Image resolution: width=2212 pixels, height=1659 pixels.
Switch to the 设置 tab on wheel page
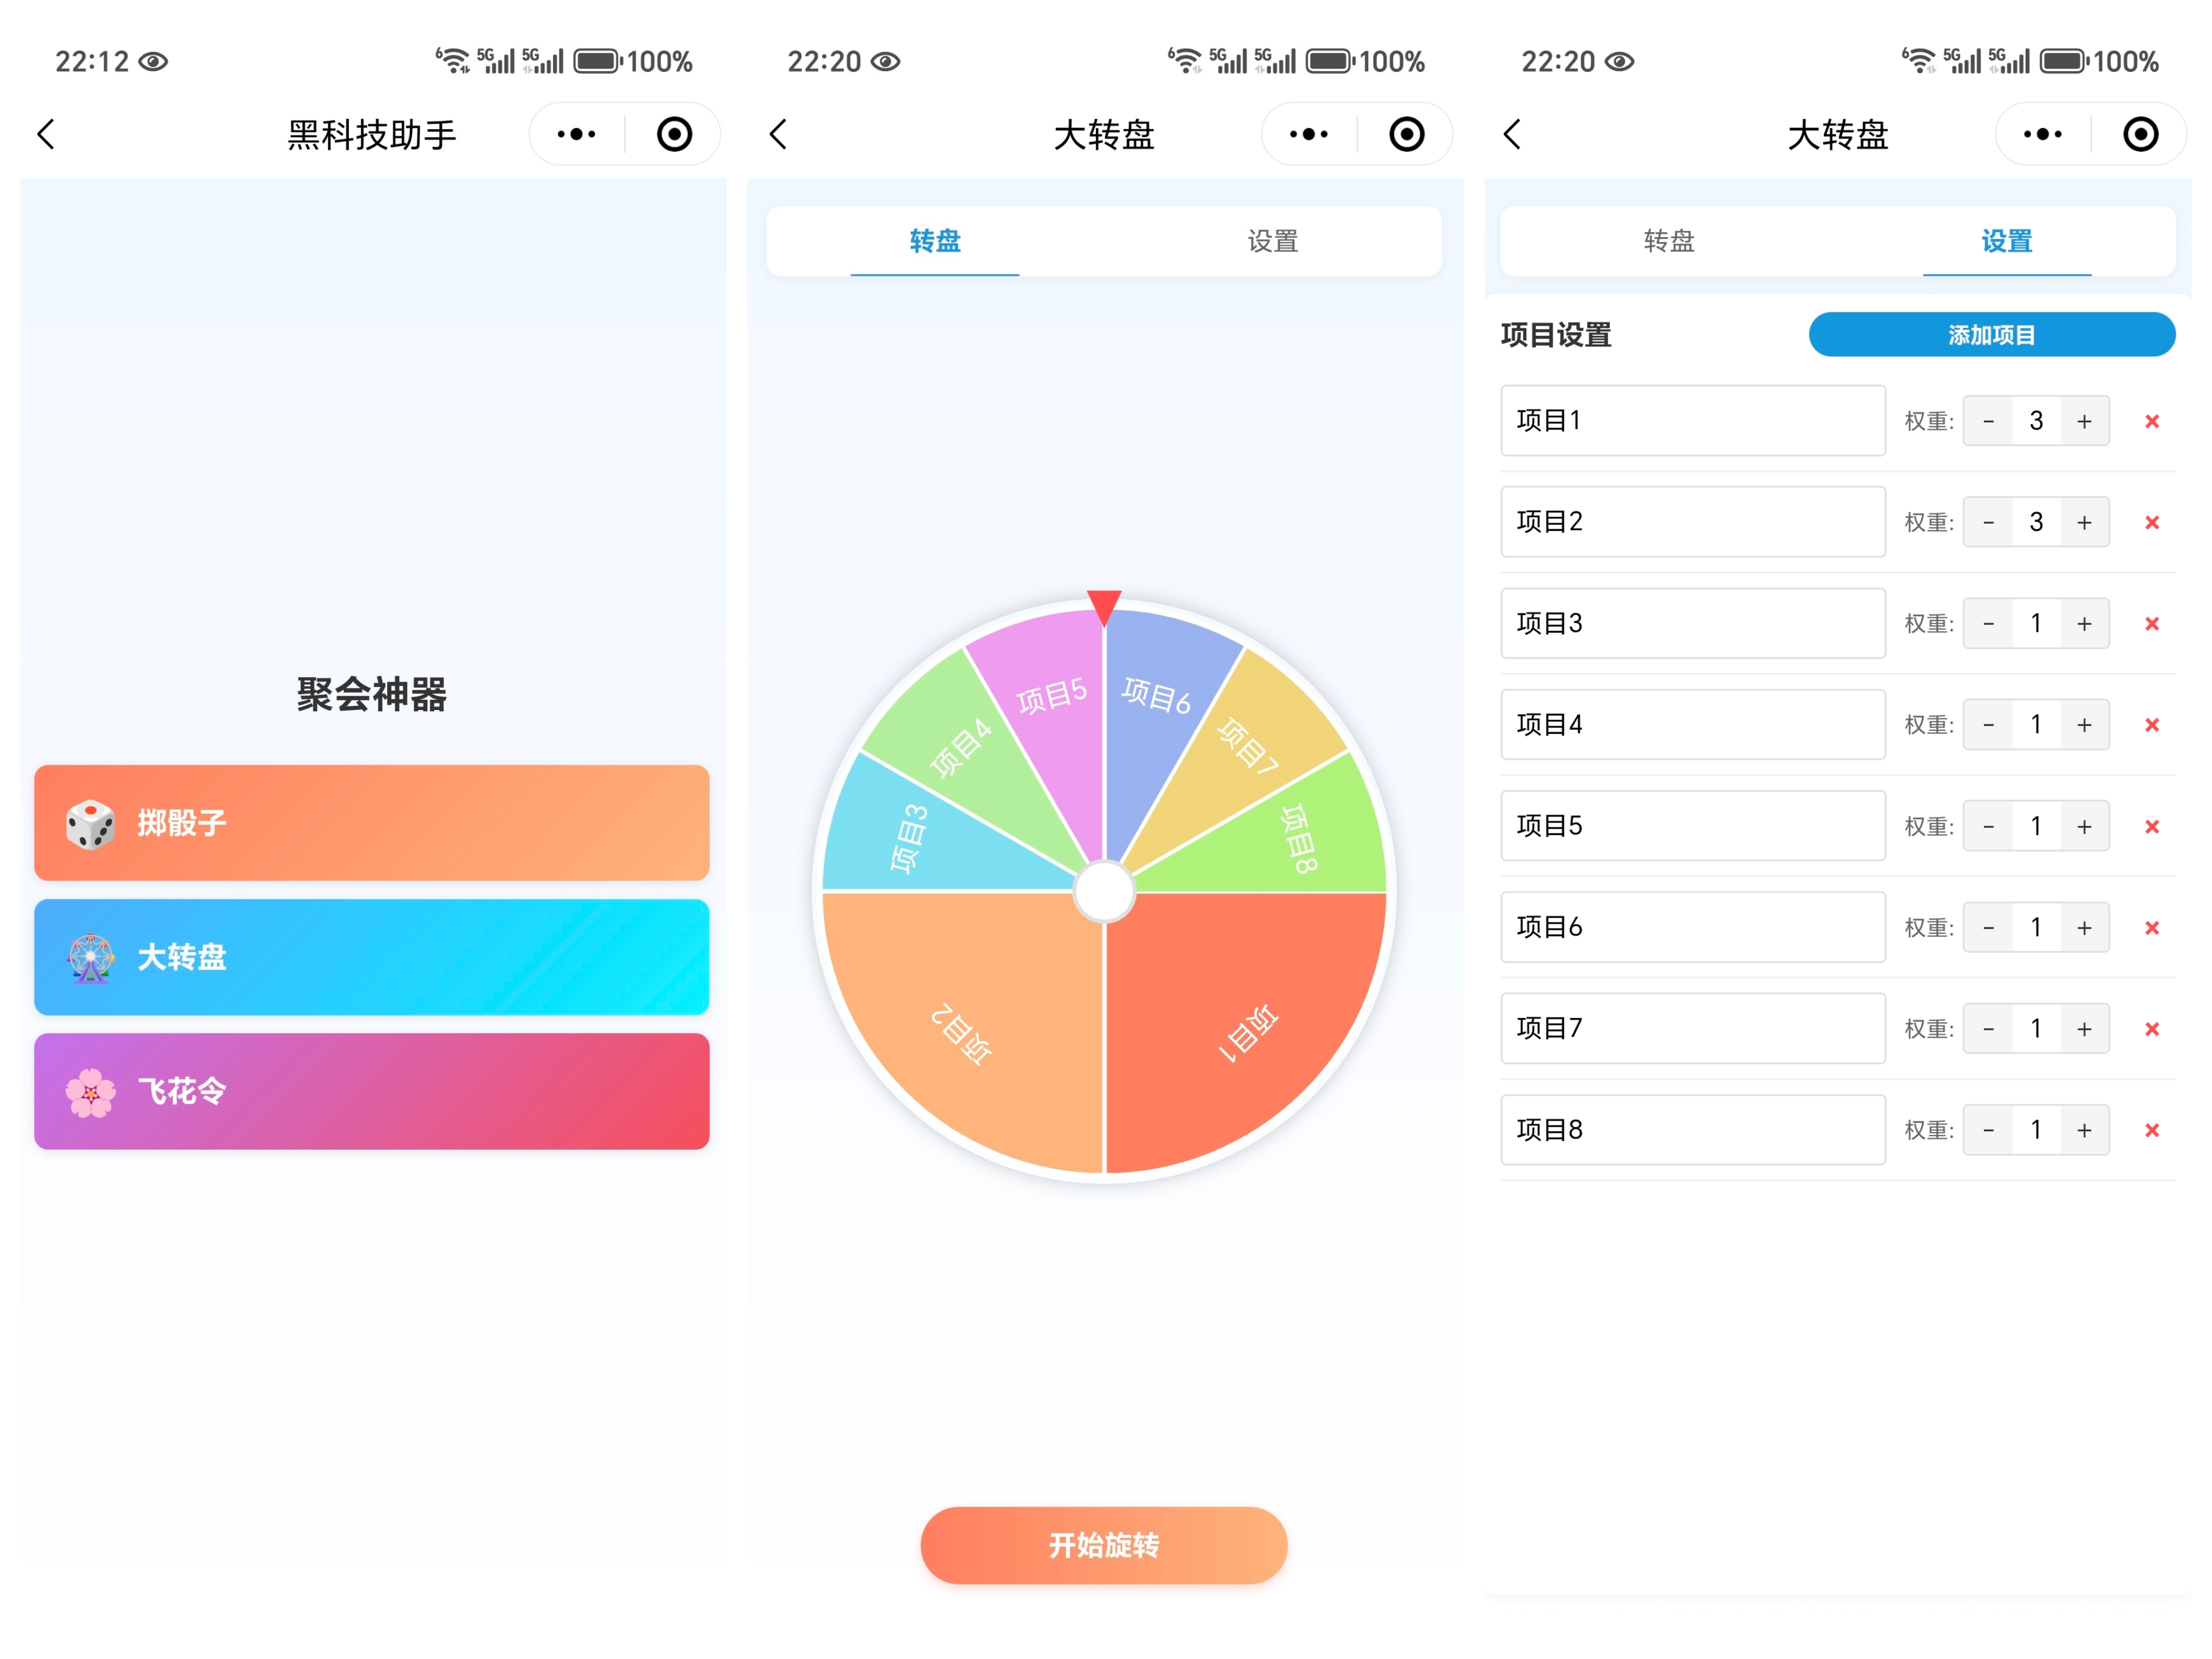1272,240
